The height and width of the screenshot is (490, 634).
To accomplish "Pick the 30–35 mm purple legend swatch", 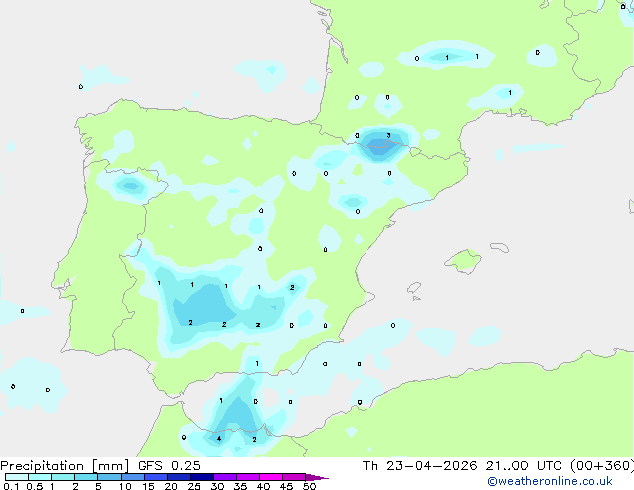I will click(x=225, y=477).
